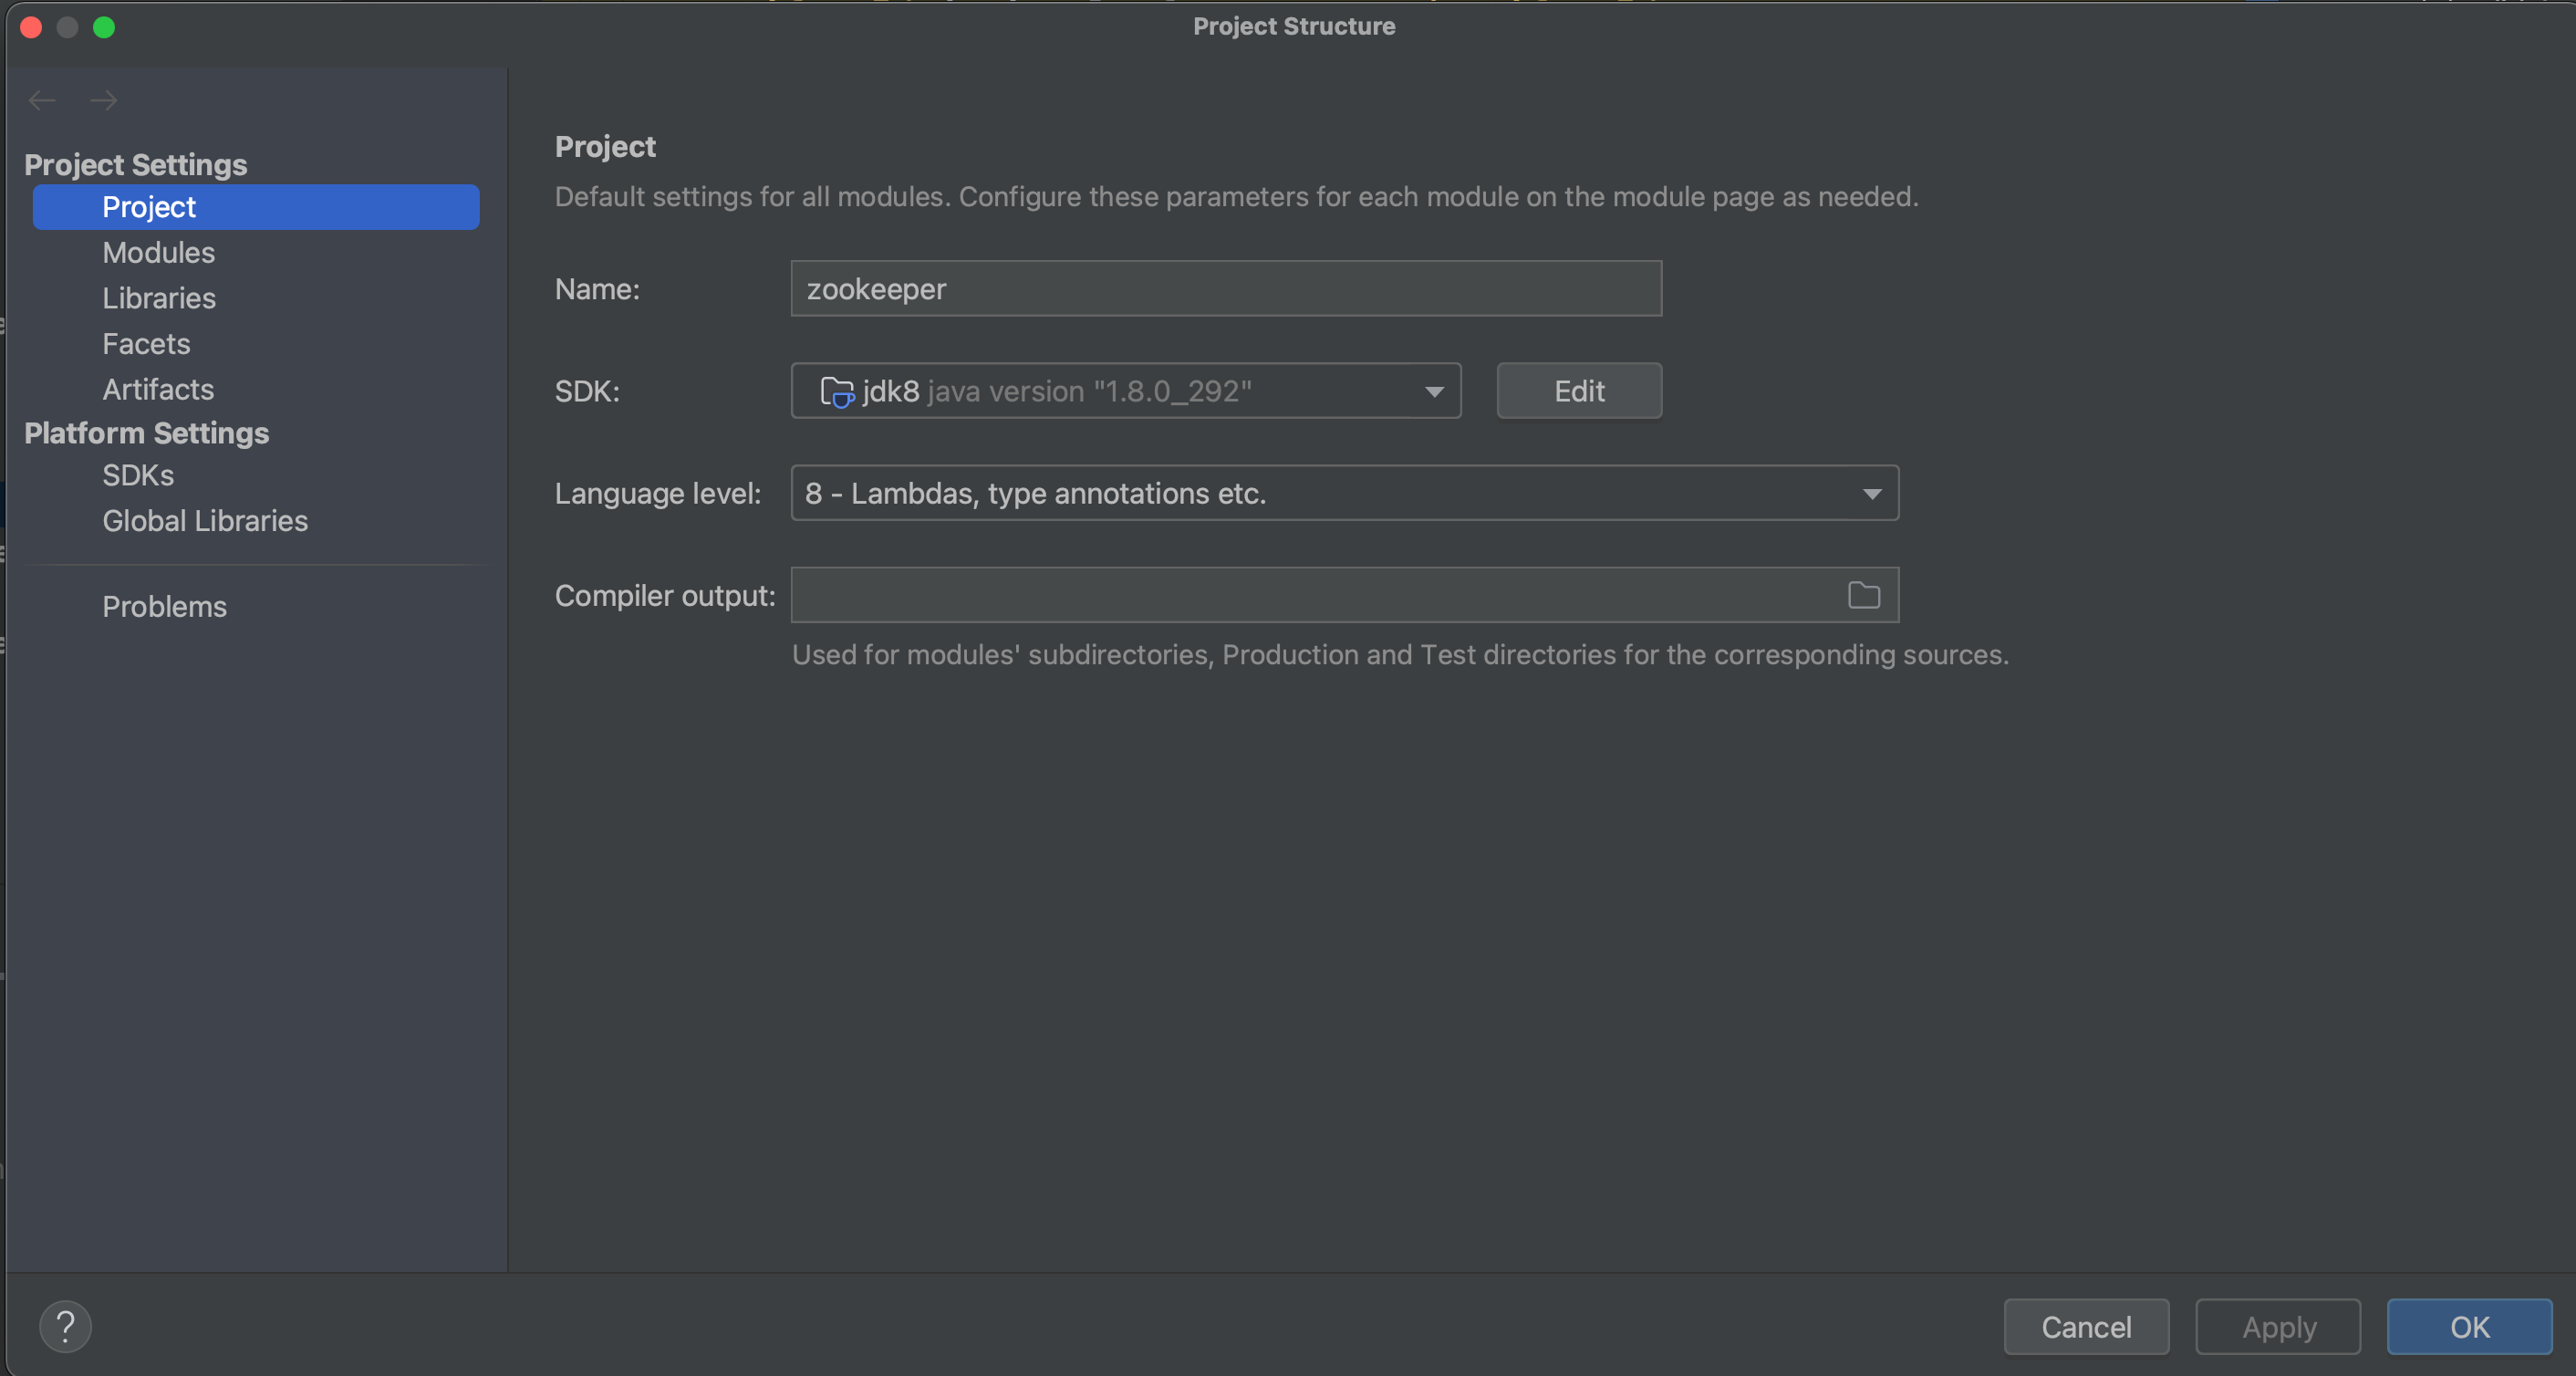Click the green window zoom button

click(x=104, y=27)
